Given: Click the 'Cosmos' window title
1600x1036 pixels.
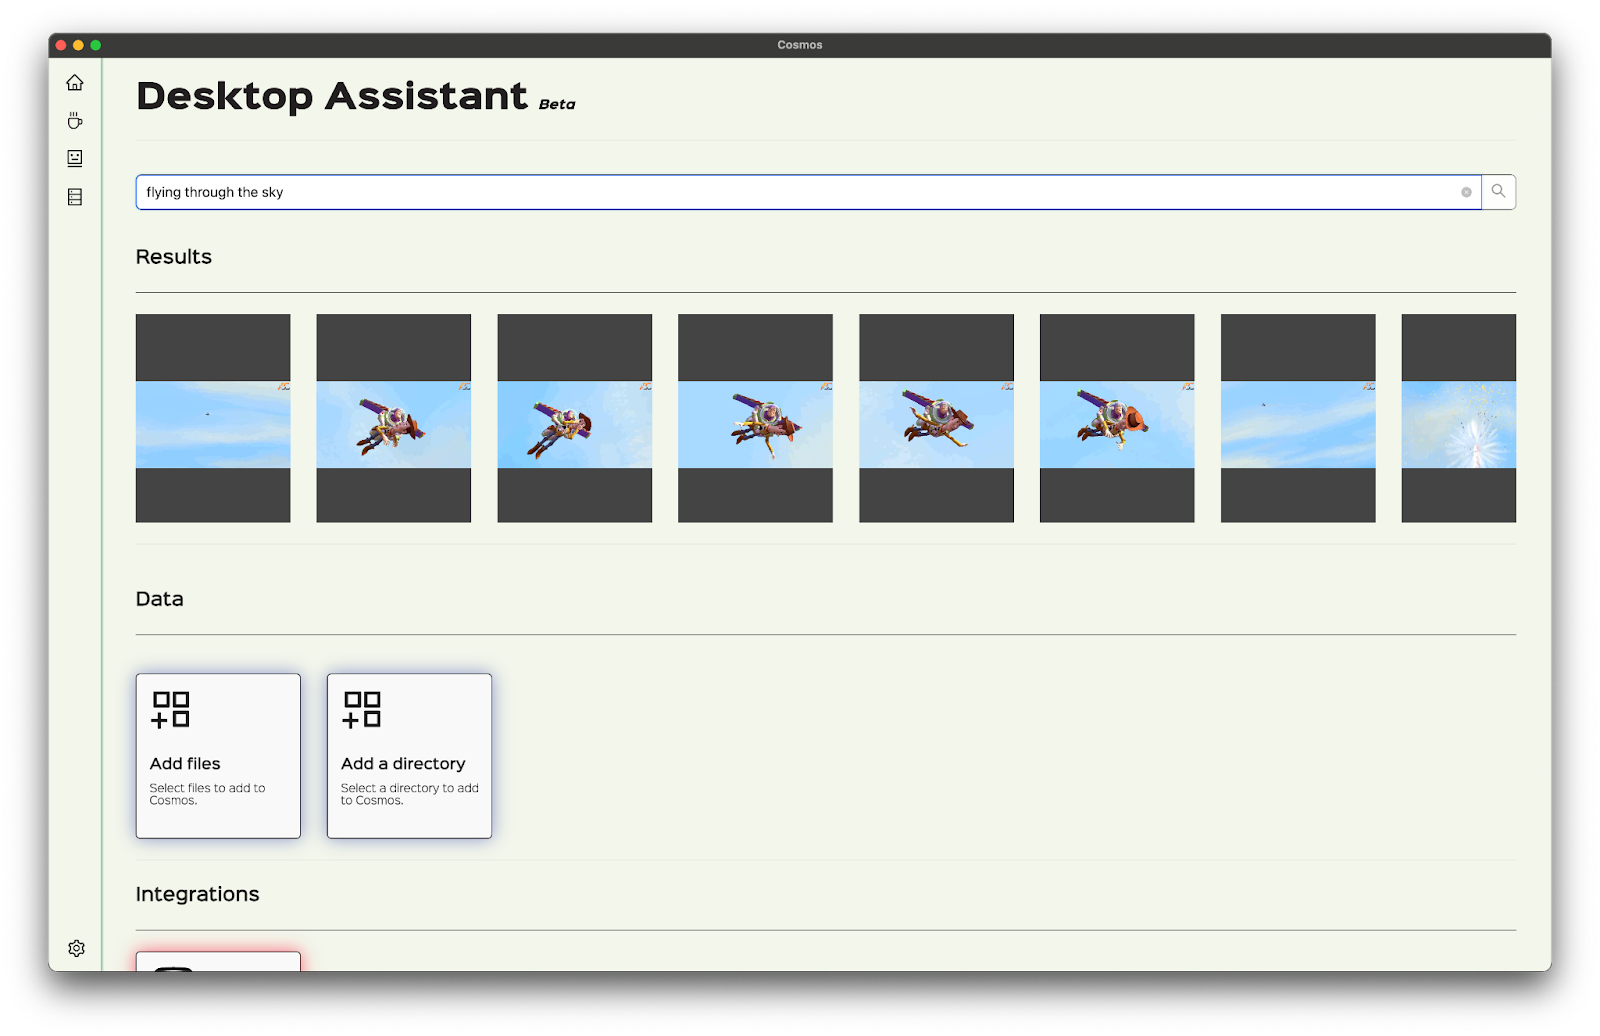Looking at the screenshot, I should click(800, 45).
